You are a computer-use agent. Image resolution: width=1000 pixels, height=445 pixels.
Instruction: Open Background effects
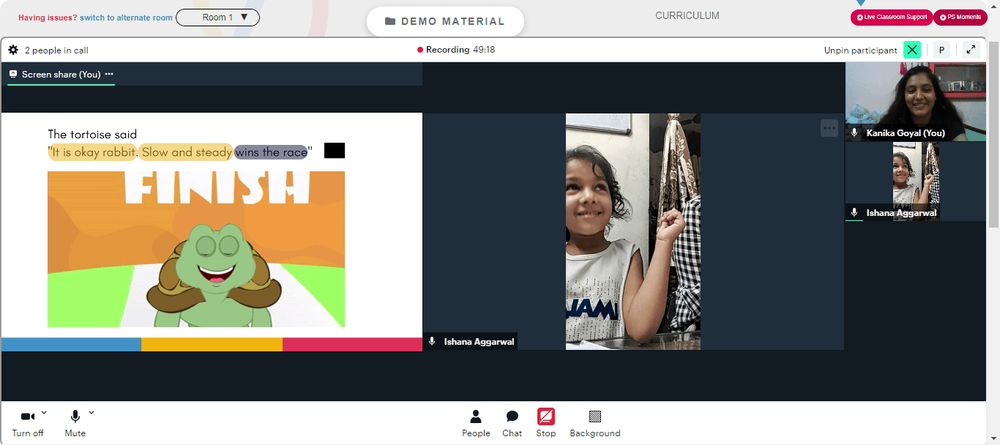(x=594, y=423)
